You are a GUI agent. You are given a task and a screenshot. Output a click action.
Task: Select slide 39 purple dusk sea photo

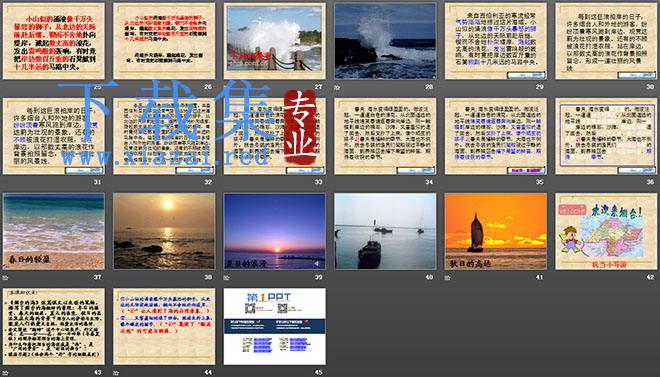(275, 231)
